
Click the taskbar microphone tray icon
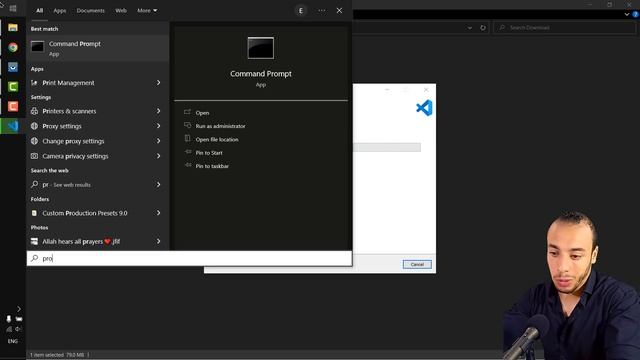pyautogui.click(x=9, y=319)
